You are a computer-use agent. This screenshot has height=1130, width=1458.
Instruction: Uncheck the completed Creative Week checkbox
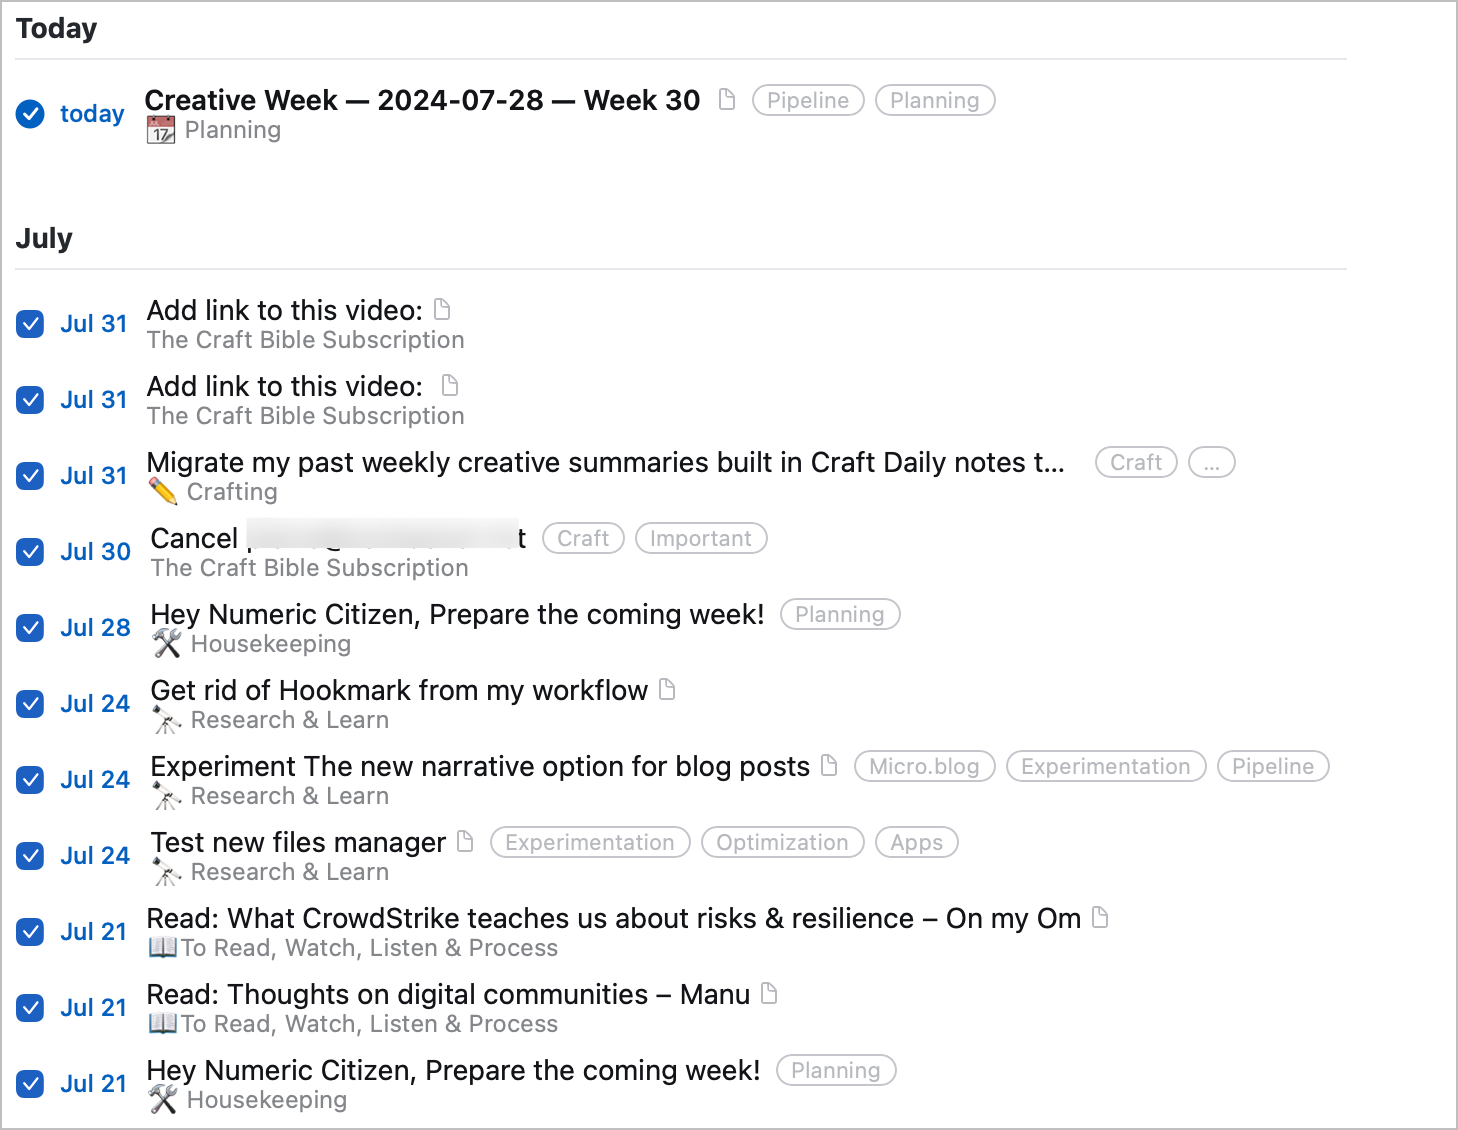pos(30,114)
